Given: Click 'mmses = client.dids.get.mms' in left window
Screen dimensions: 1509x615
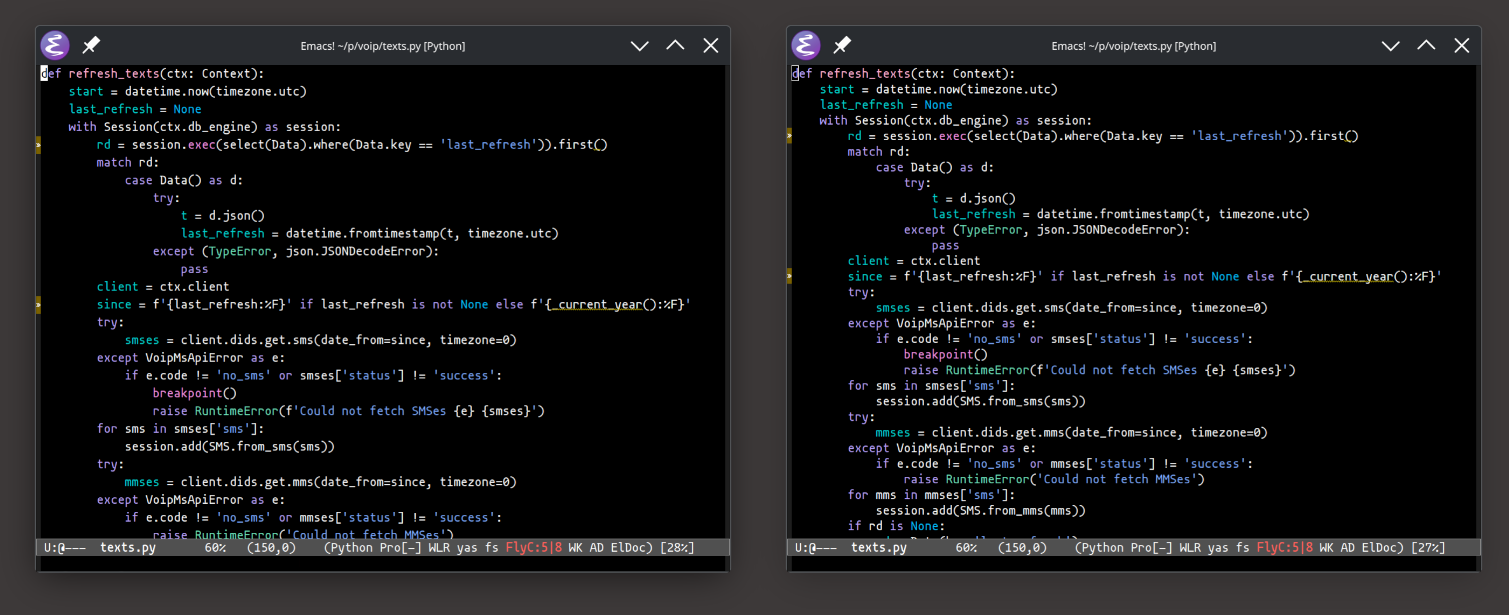Looking at the screenshot, I should (320, 482).
